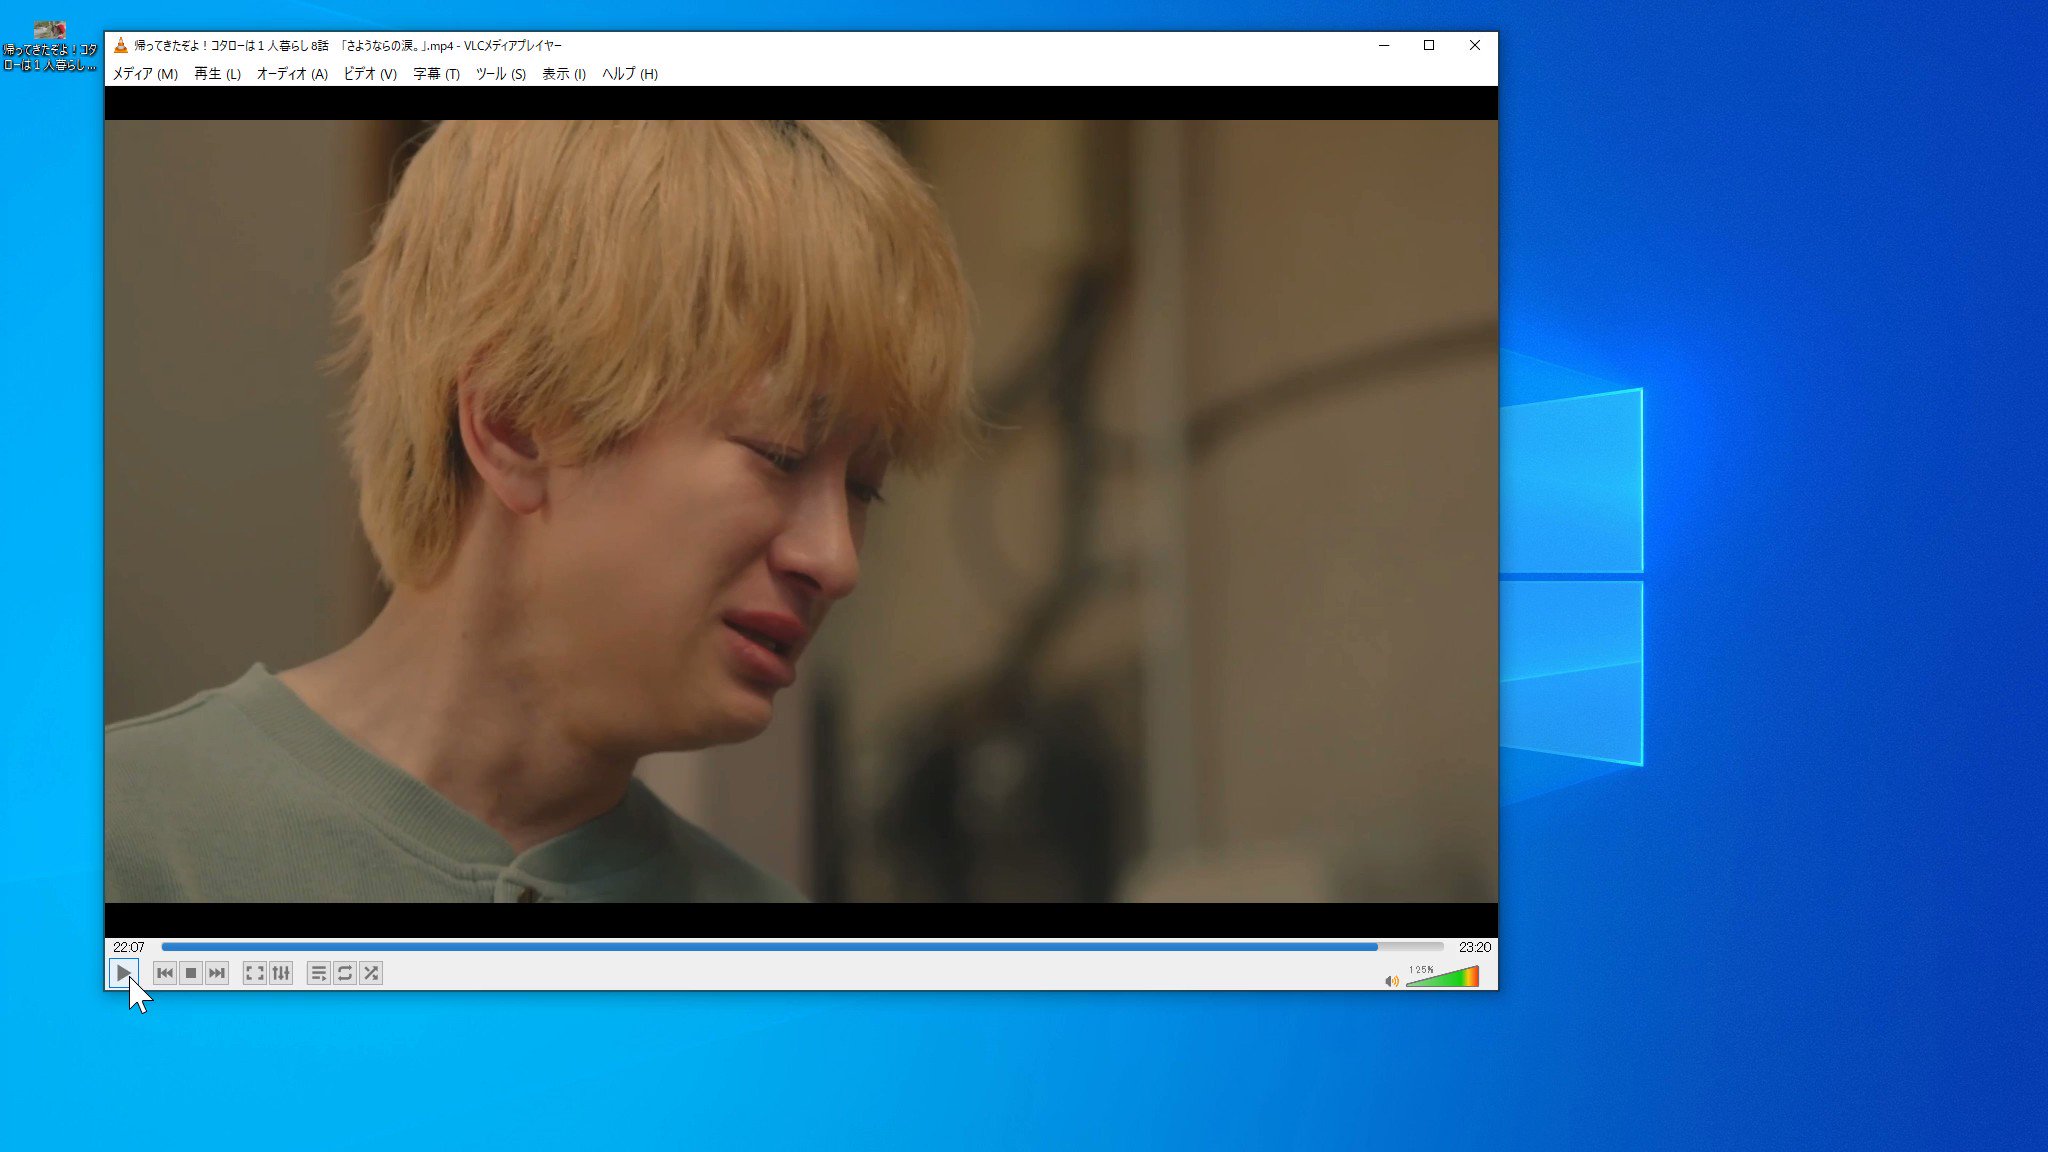Click the 23:20 total time label
This screenshot has height=1152, width=2048.
pyautogui.click(x=1474, y=947)
